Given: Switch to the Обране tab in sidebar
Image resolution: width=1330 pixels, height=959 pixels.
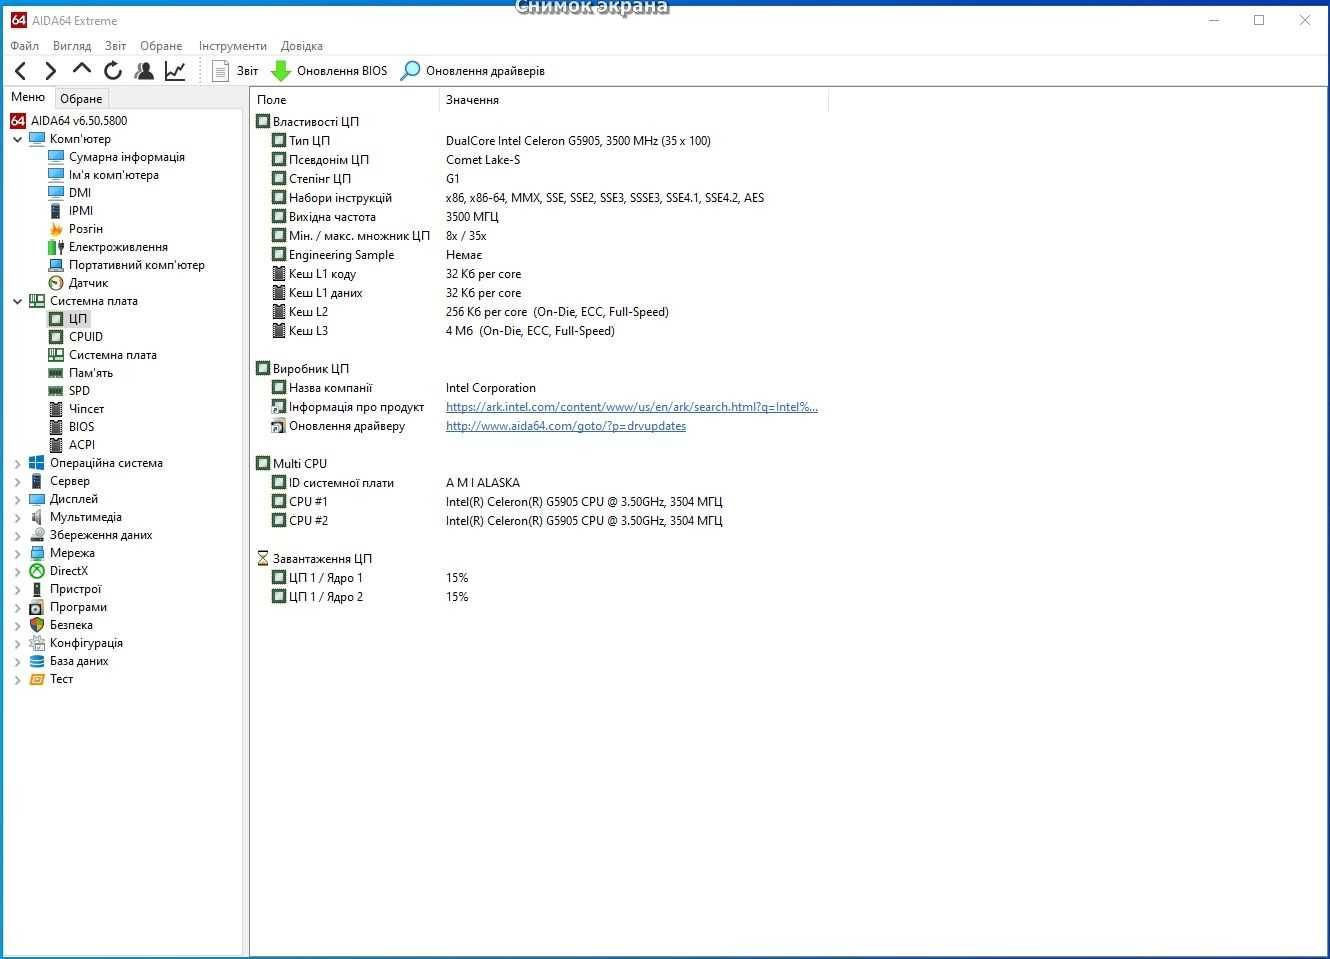Looking at the screenshot, I should (x=81, y=99).
